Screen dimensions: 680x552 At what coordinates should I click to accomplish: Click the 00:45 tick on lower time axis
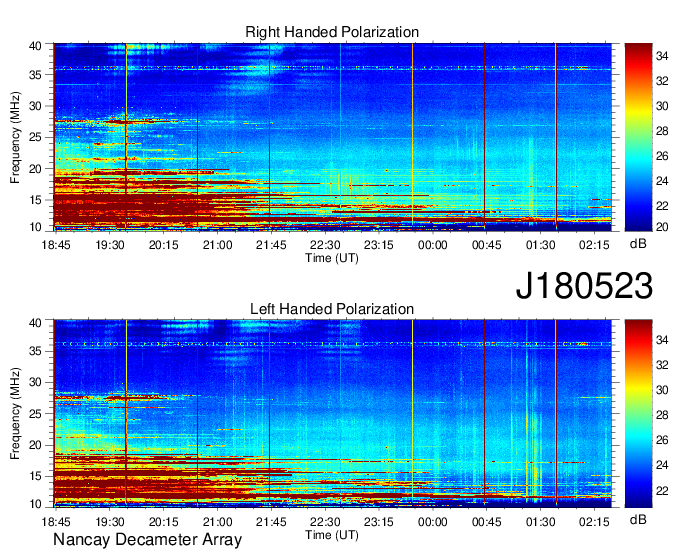coord(486,521)
